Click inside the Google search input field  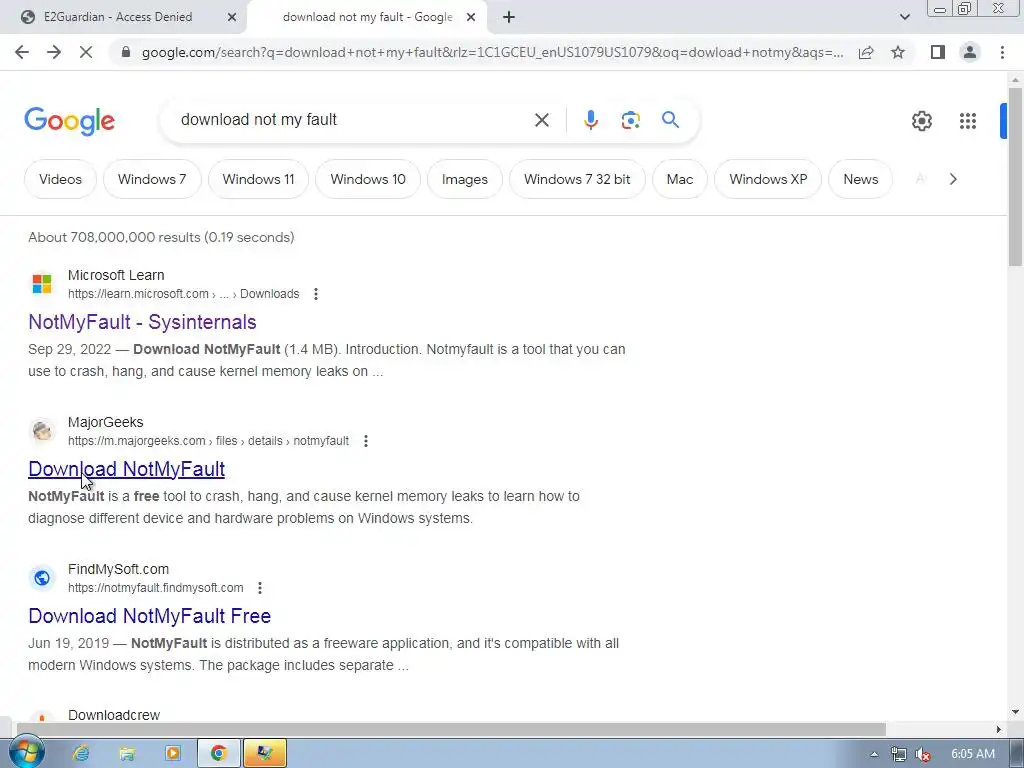tap(353, 120)
